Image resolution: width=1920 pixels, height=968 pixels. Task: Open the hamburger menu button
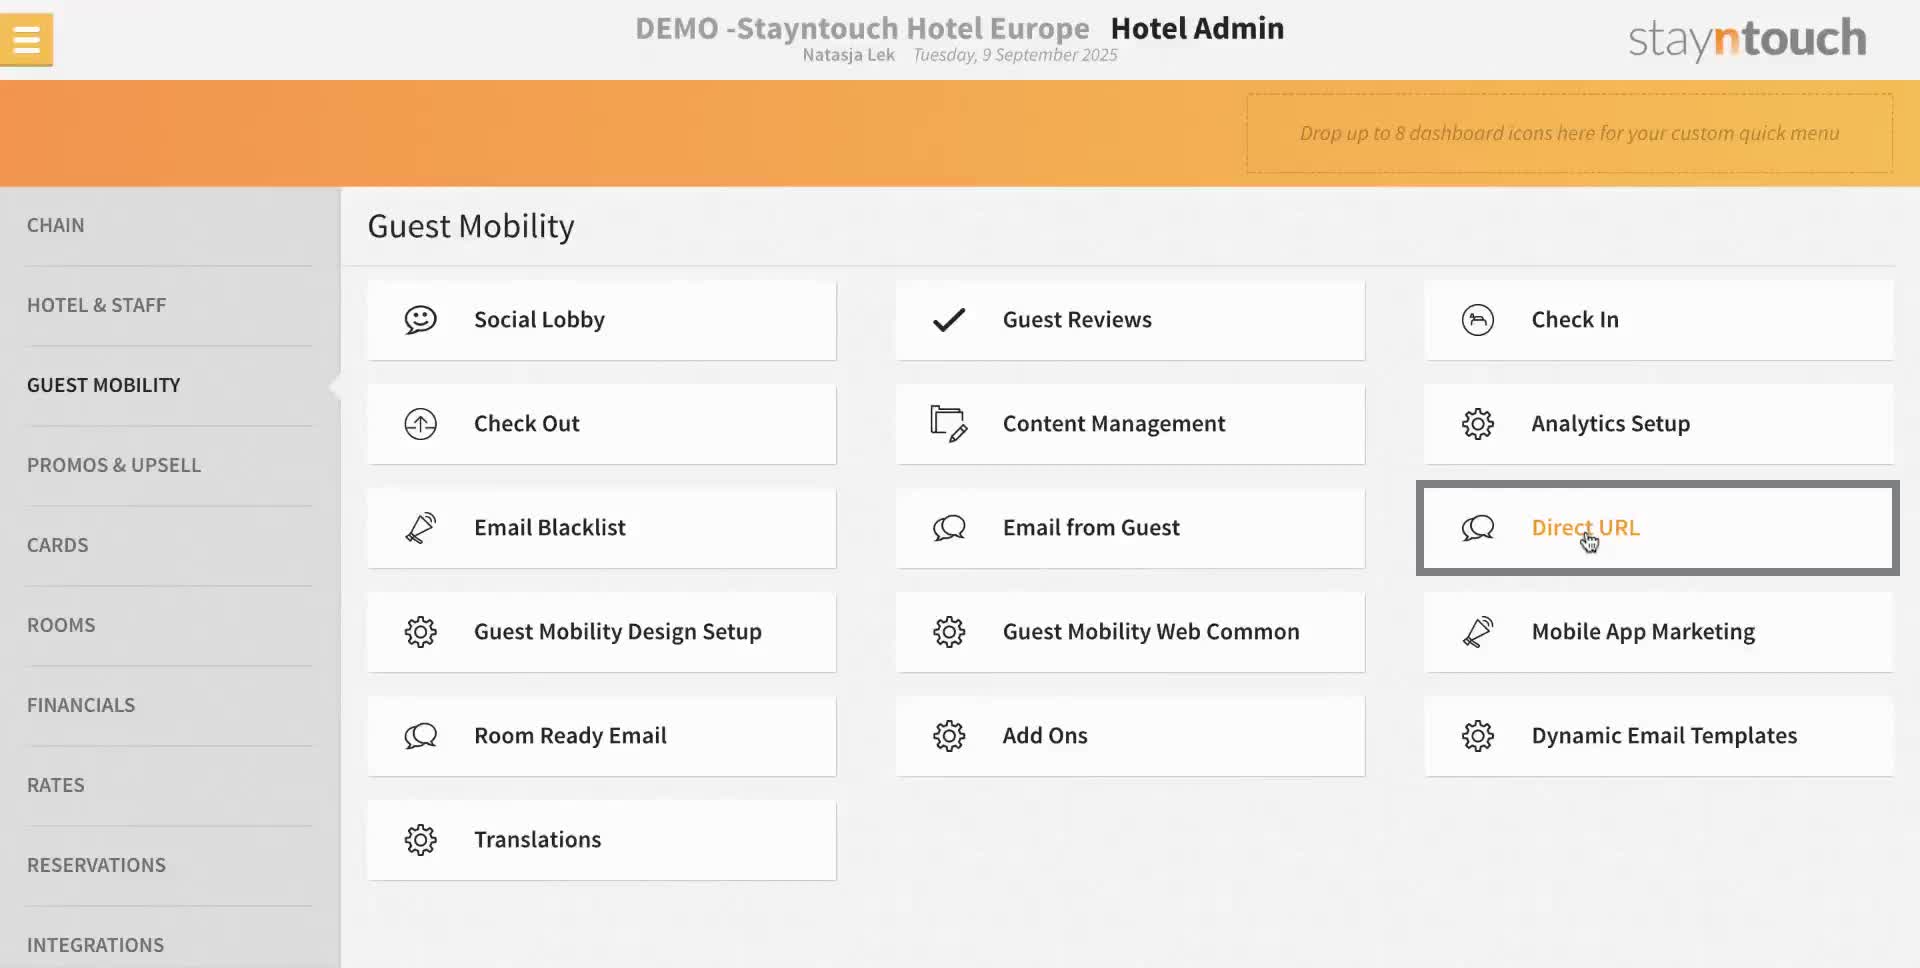point(26,39)
